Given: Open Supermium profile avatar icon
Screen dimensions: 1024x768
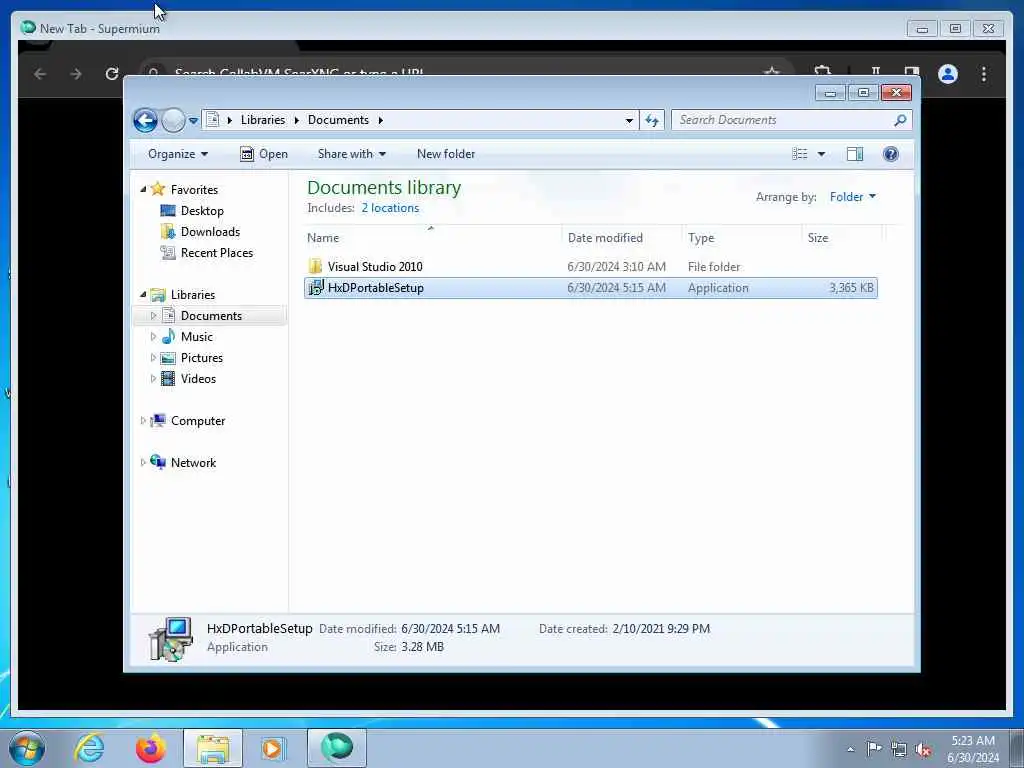Looking at the screenshot, I should click(x=948, y=74).
